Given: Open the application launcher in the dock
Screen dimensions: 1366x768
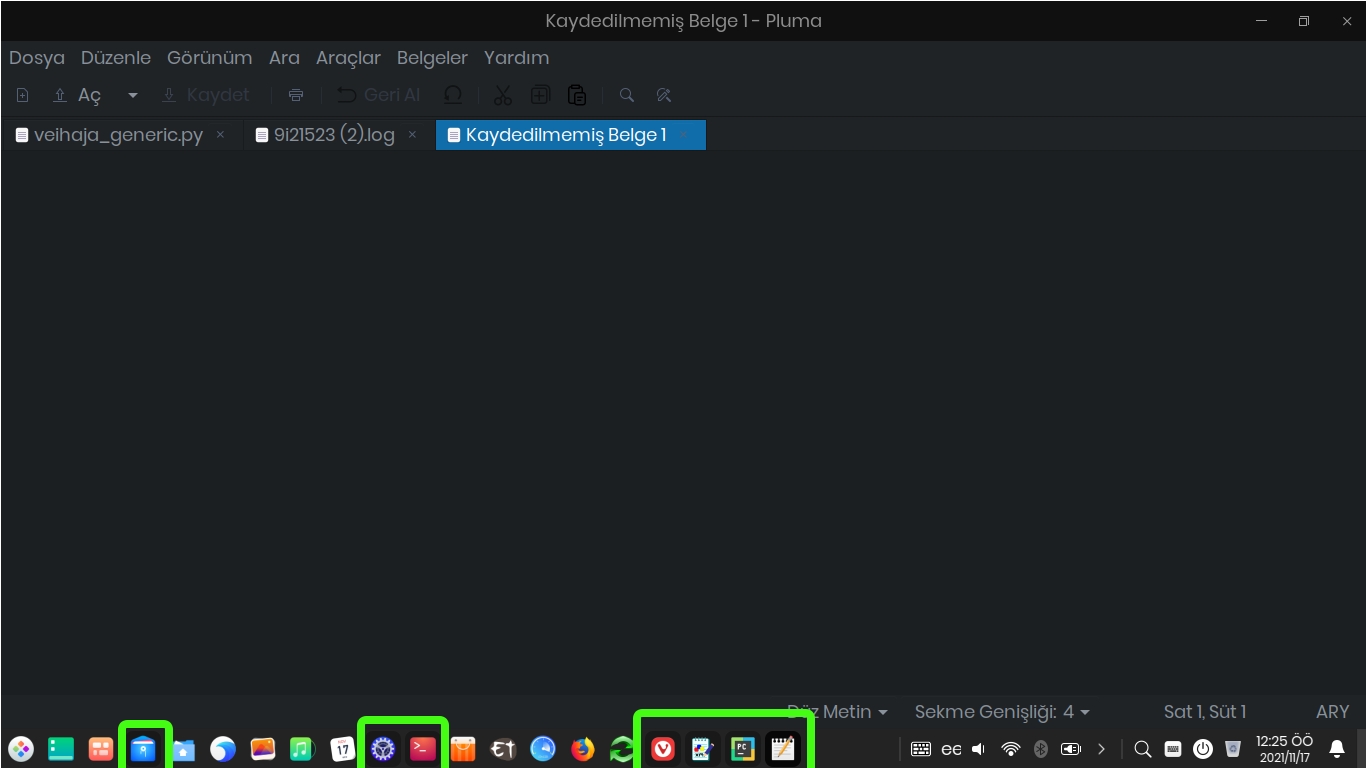Looking at the screenshot, I should 21,748.
